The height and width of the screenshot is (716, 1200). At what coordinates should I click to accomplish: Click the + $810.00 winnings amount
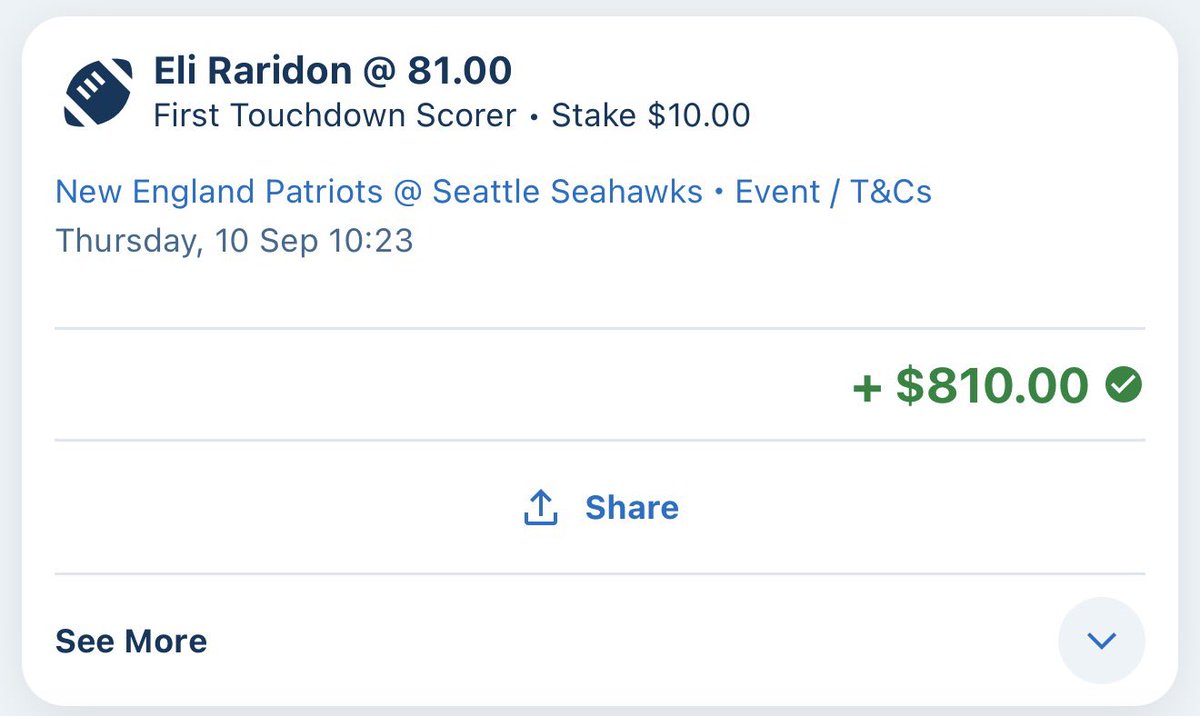coord(970,385)
